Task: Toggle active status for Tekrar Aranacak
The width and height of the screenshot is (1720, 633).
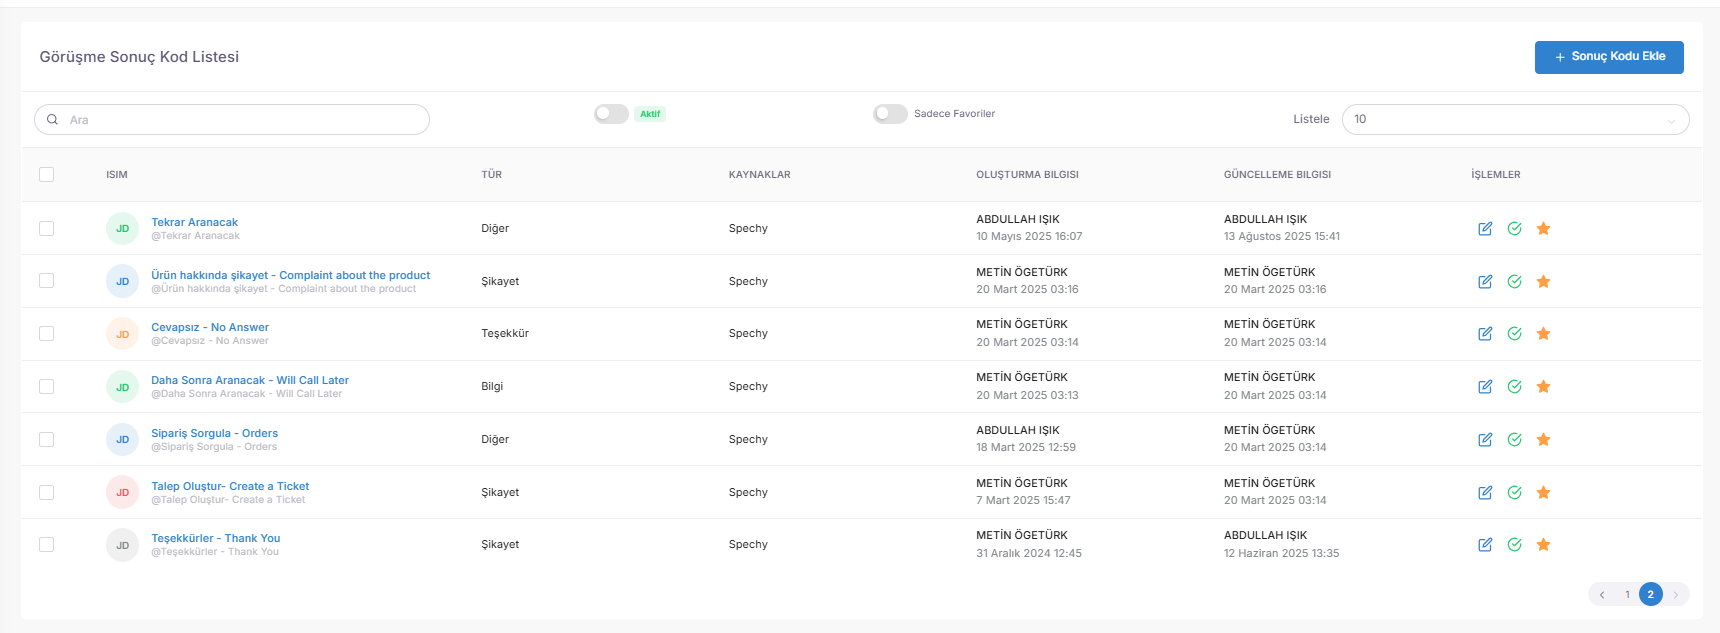Action: coord(1514,229)
